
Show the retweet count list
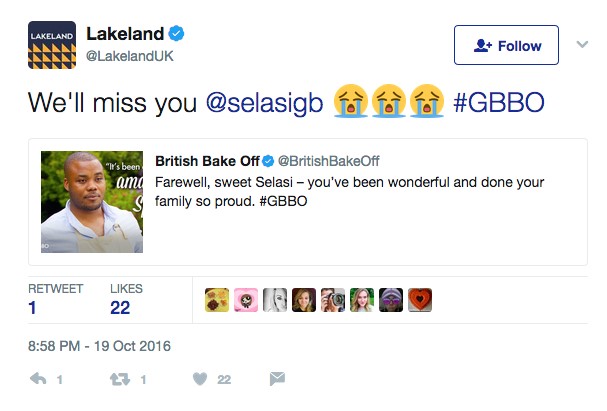coord(55,299)
